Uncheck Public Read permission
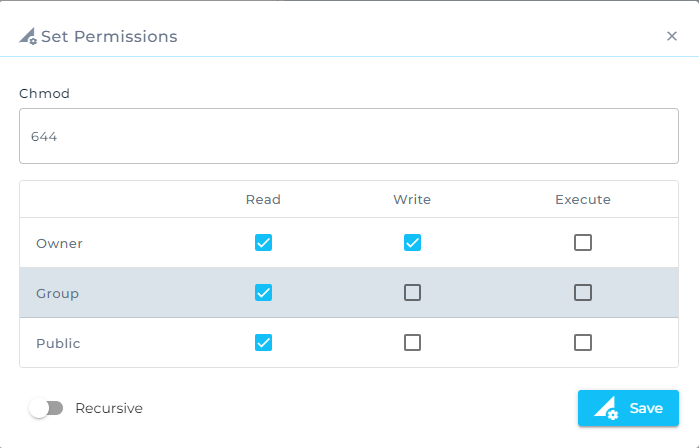 point(263,342)
